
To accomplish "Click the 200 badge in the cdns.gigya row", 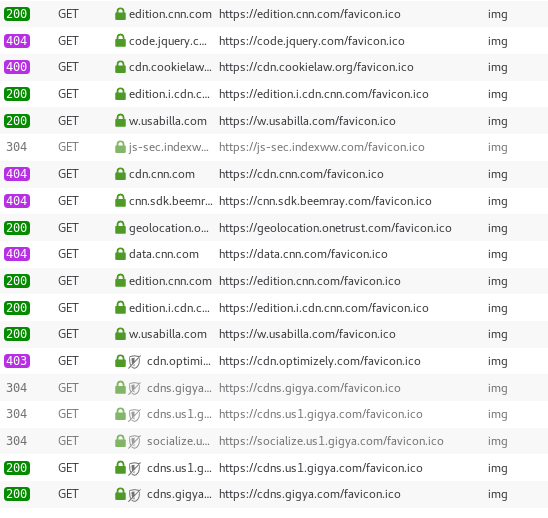I will tap(17, 494).
